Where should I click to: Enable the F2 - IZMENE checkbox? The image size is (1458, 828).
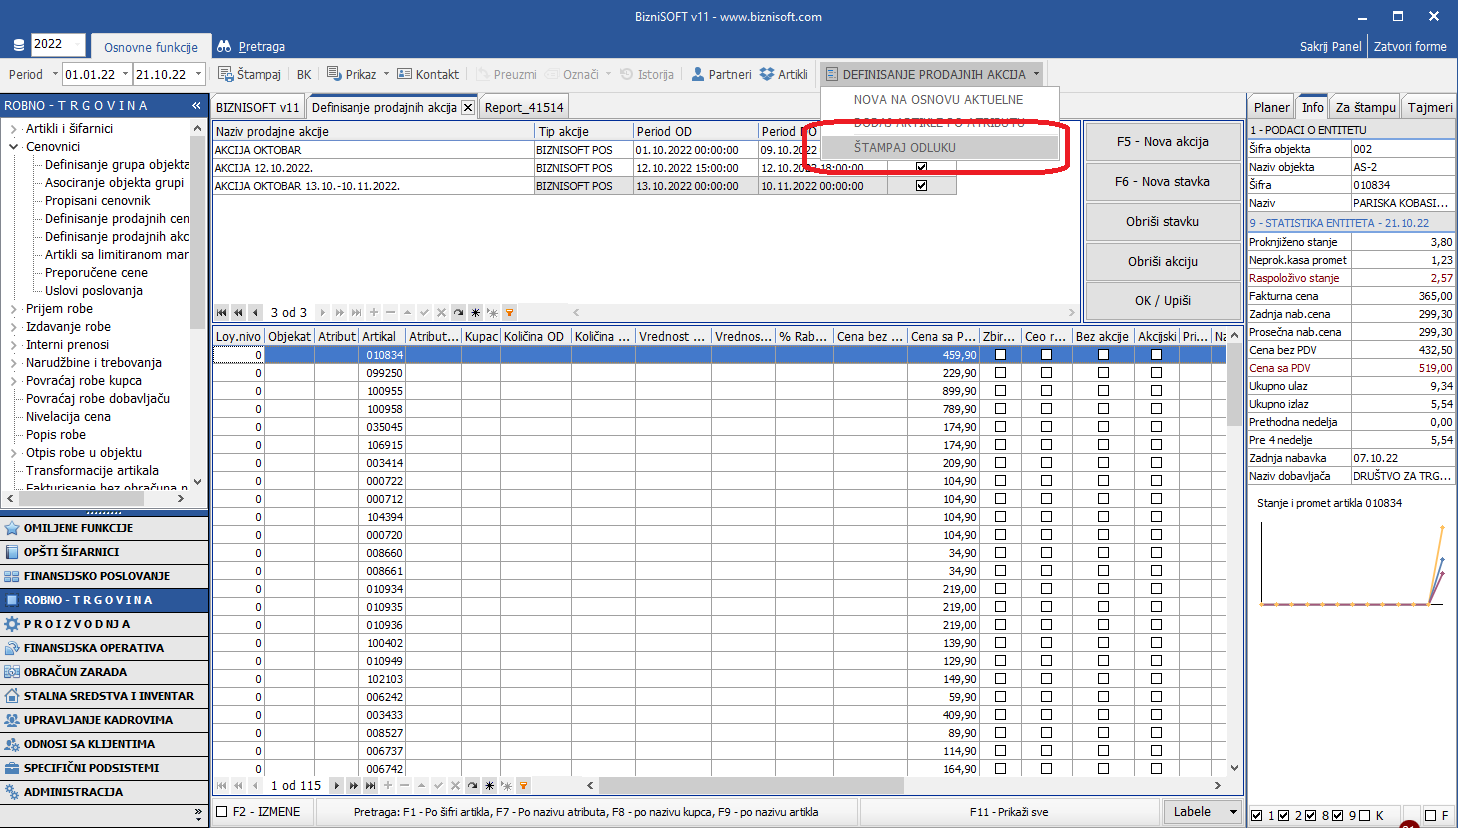pos(222,812)
